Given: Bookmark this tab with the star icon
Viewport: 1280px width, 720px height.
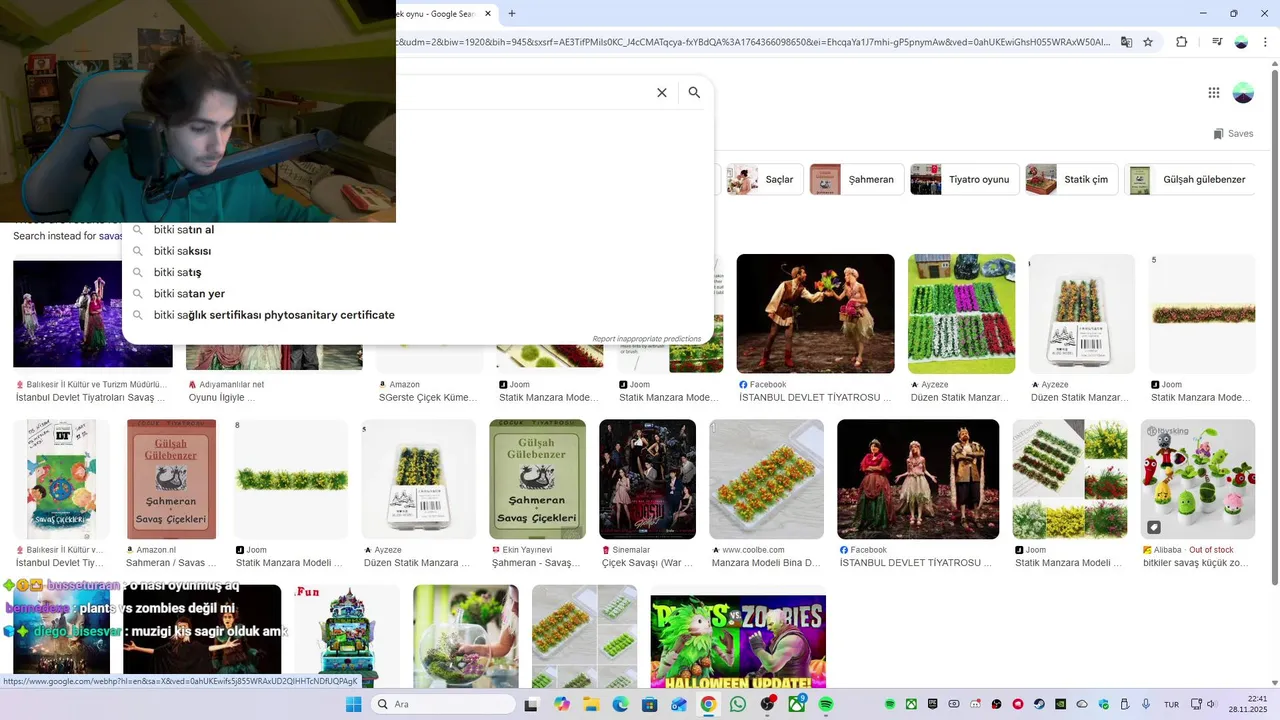Looking at the screenshot, I should pyautogui.click(x=1148, y=42).
